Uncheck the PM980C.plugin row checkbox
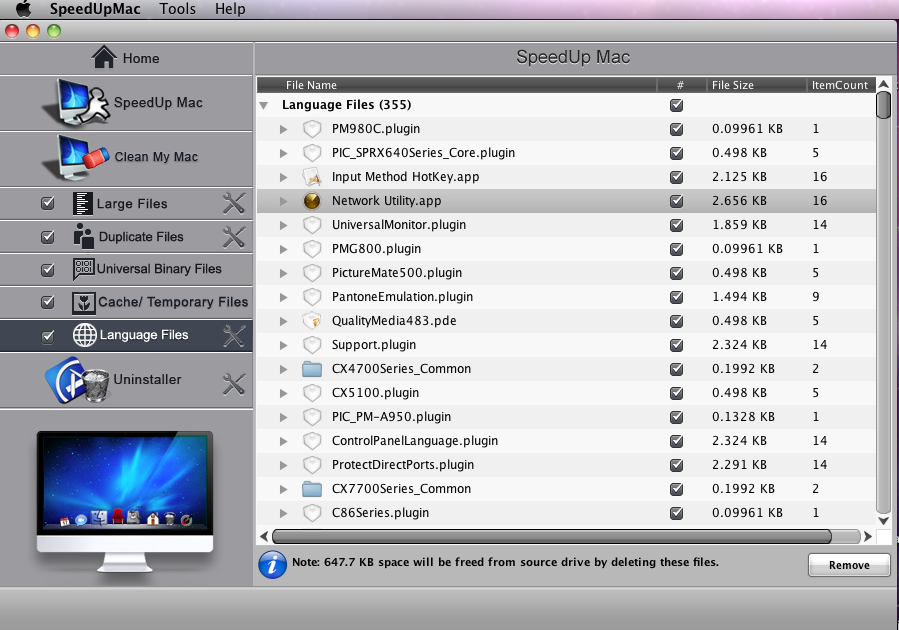This screenshot has height=630, width=899. pos(677,129)
